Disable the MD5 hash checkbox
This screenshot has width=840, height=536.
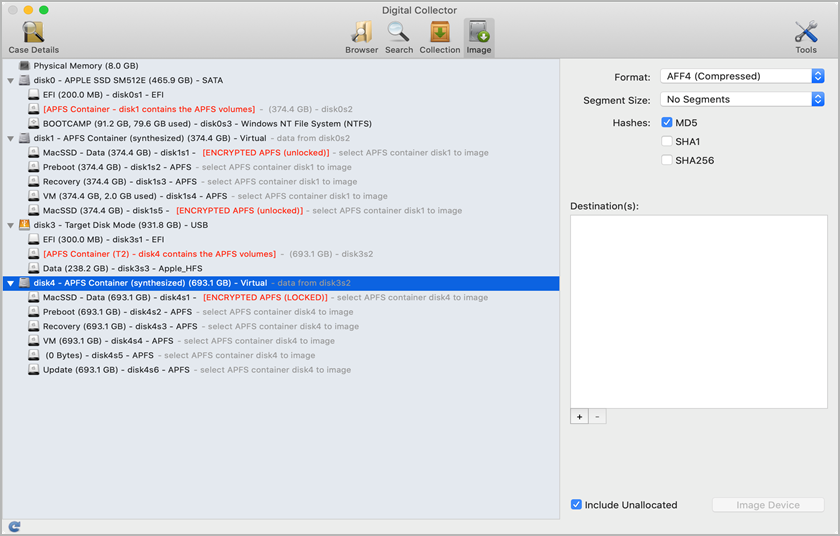tap(667, 123)
